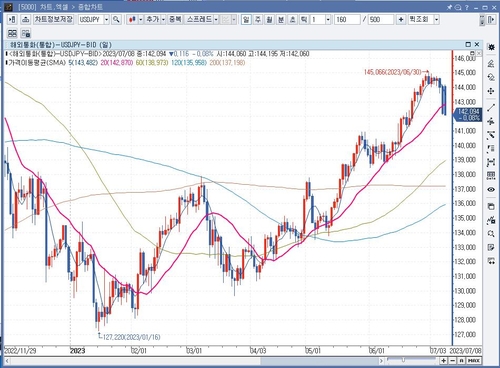This screenshot has height=368, width=500.
Task: Click the far-right toolbar expand panel icon
Action: tap(491, 20)
